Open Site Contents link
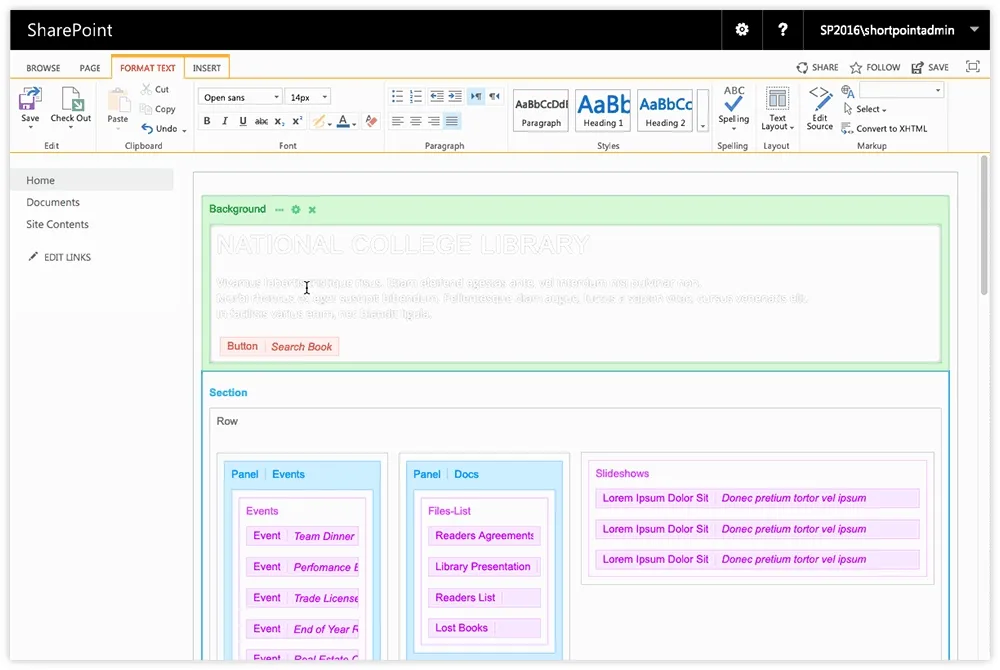Screen dimensions: 1000x670 coord(57,224)
